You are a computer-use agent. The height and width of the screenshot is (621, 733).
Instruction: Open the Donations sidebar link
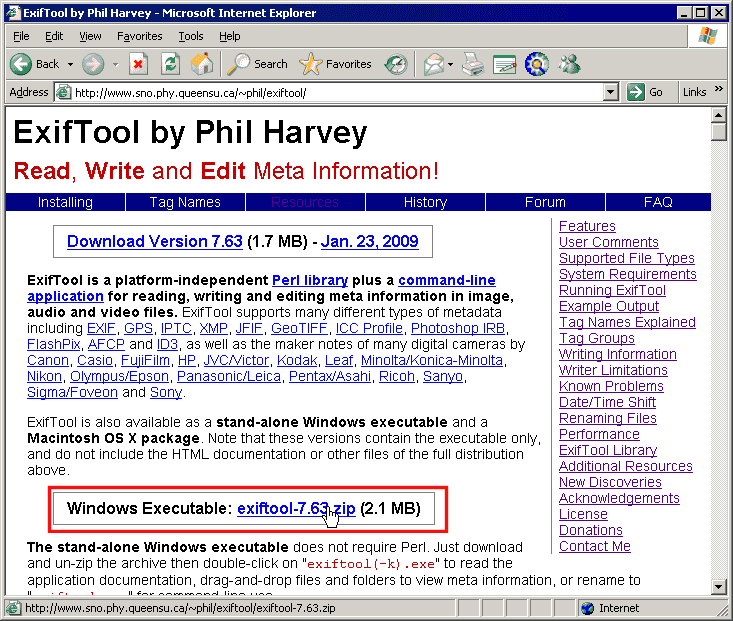click(591, 530)
